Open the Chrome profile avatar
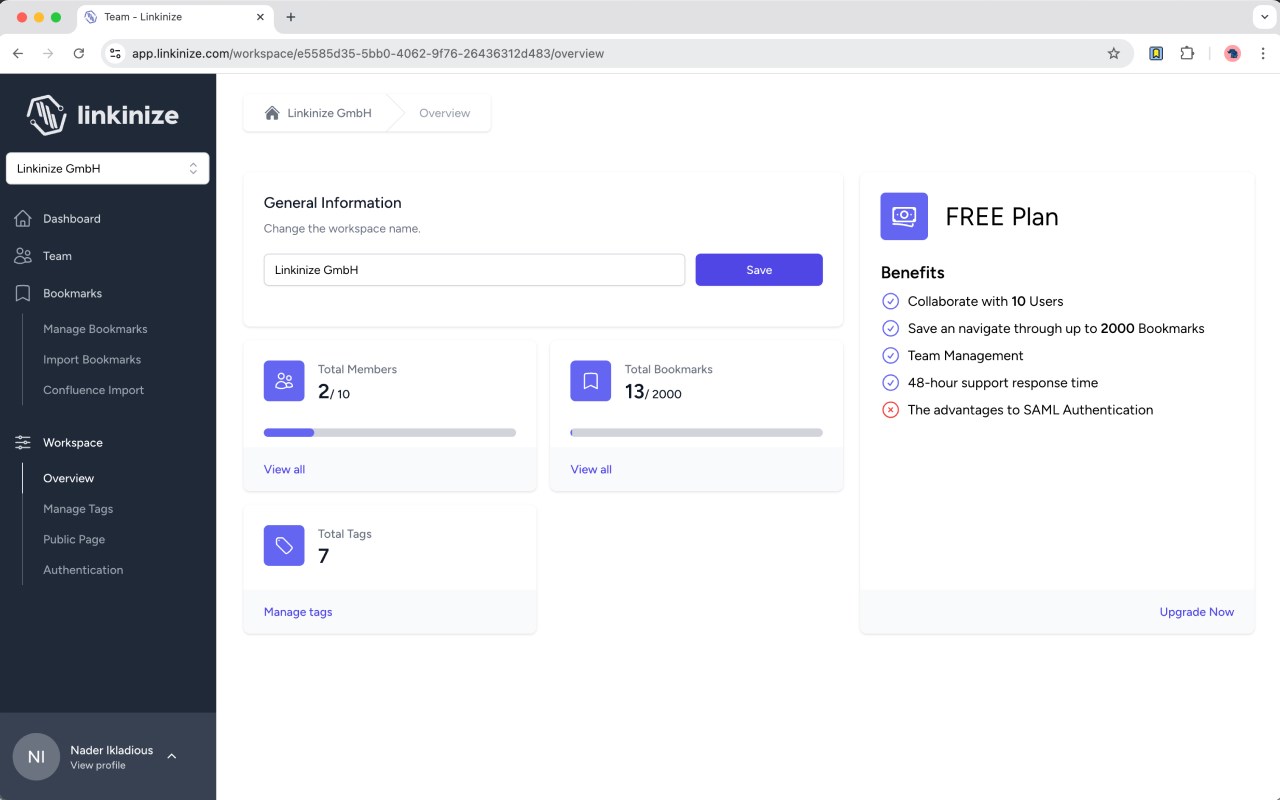This screenshot has width=1280, height=800. [x=1232, y=54]
